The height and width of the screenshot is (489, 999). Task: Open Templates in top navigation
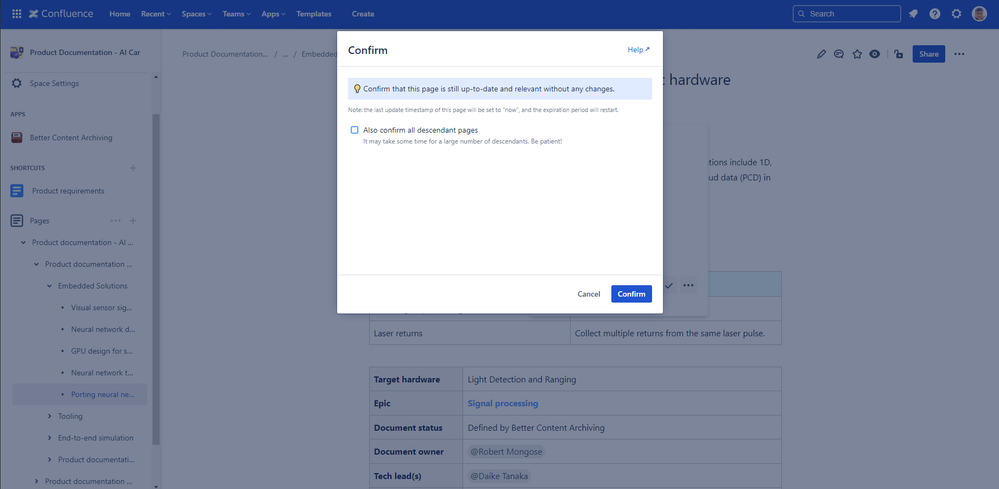click(313, 14)
